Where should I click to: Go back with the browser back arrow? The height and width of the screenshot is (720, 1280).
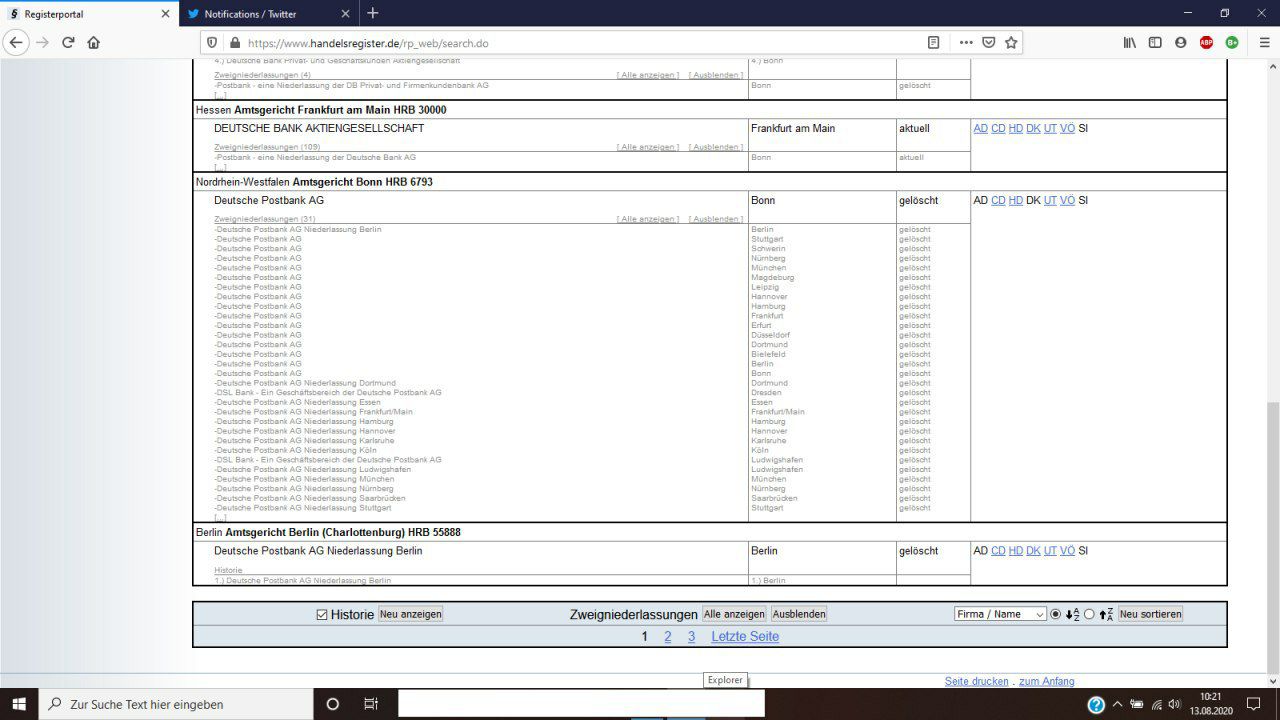16,43
